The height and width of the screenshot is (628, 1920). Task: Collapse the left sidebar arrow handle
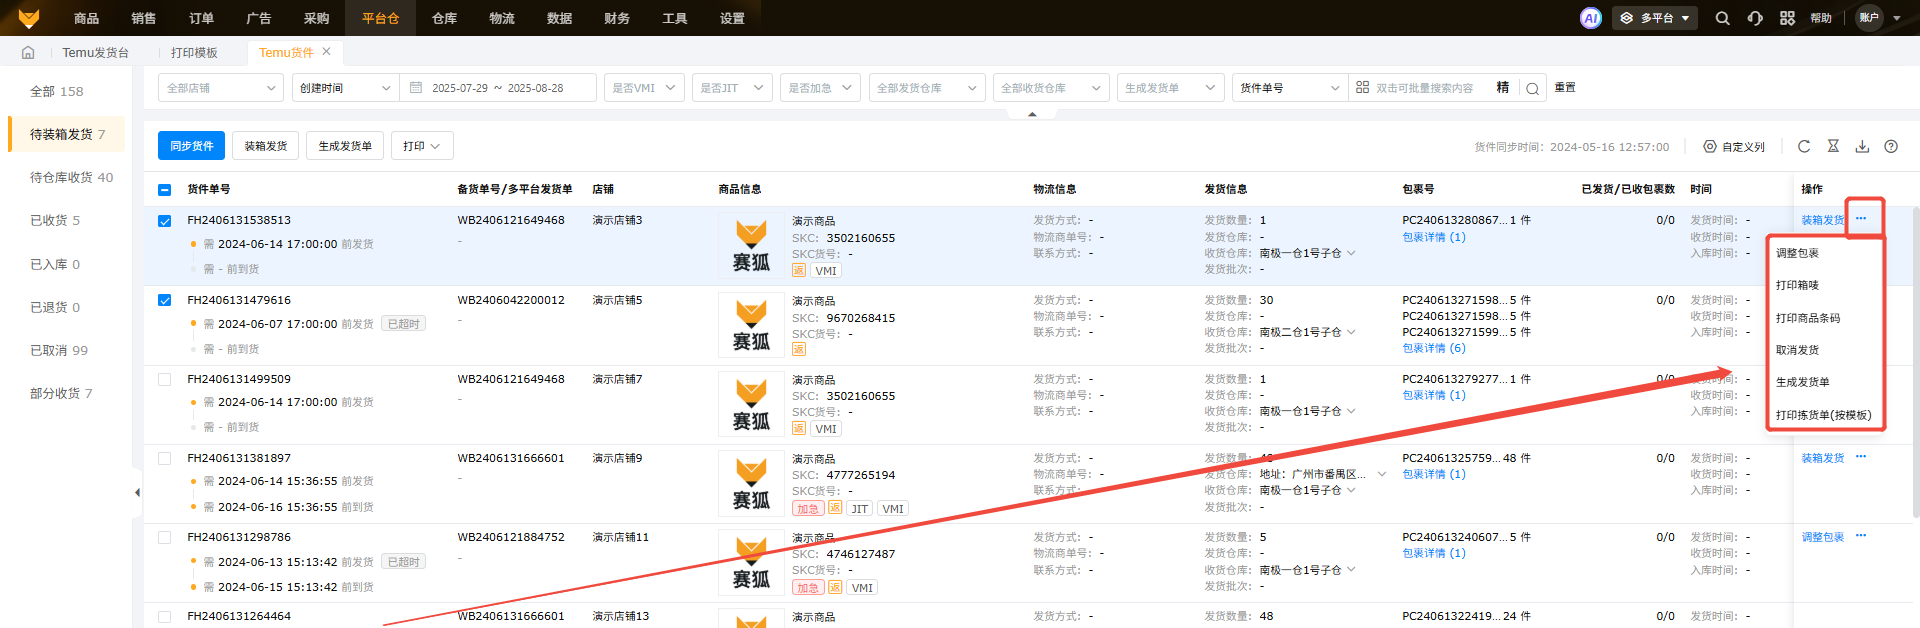point(137,492)
